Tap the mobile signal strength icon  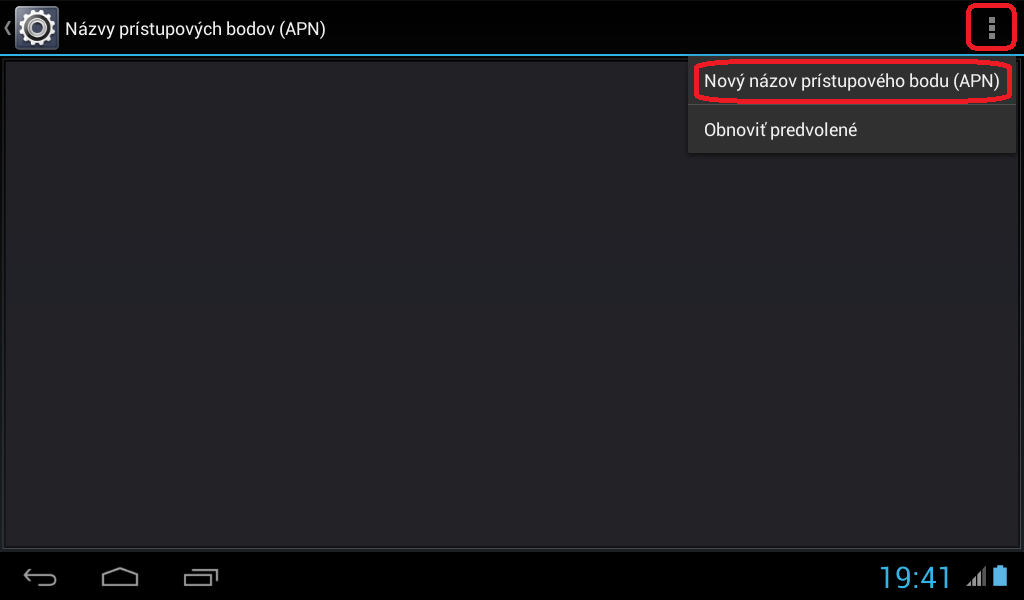(x=976, y=577)
